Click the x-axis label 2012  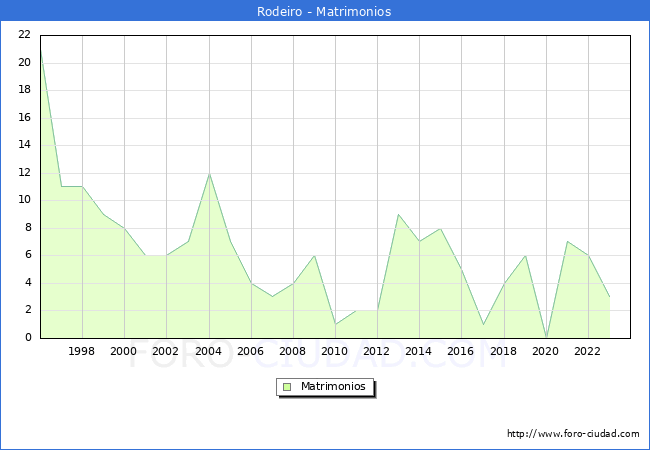[376, 351]
